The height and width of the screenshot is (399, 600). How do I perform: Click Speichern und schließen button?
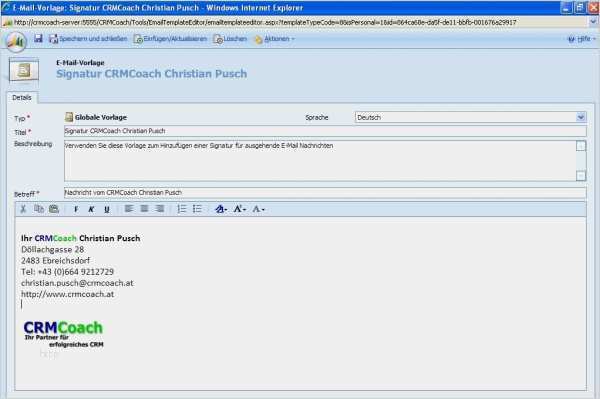point(88,39)
